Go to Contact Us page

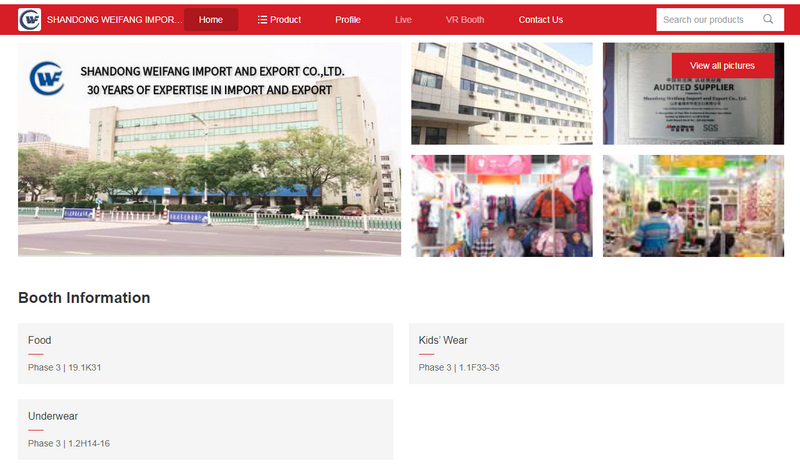pos(541,19)
